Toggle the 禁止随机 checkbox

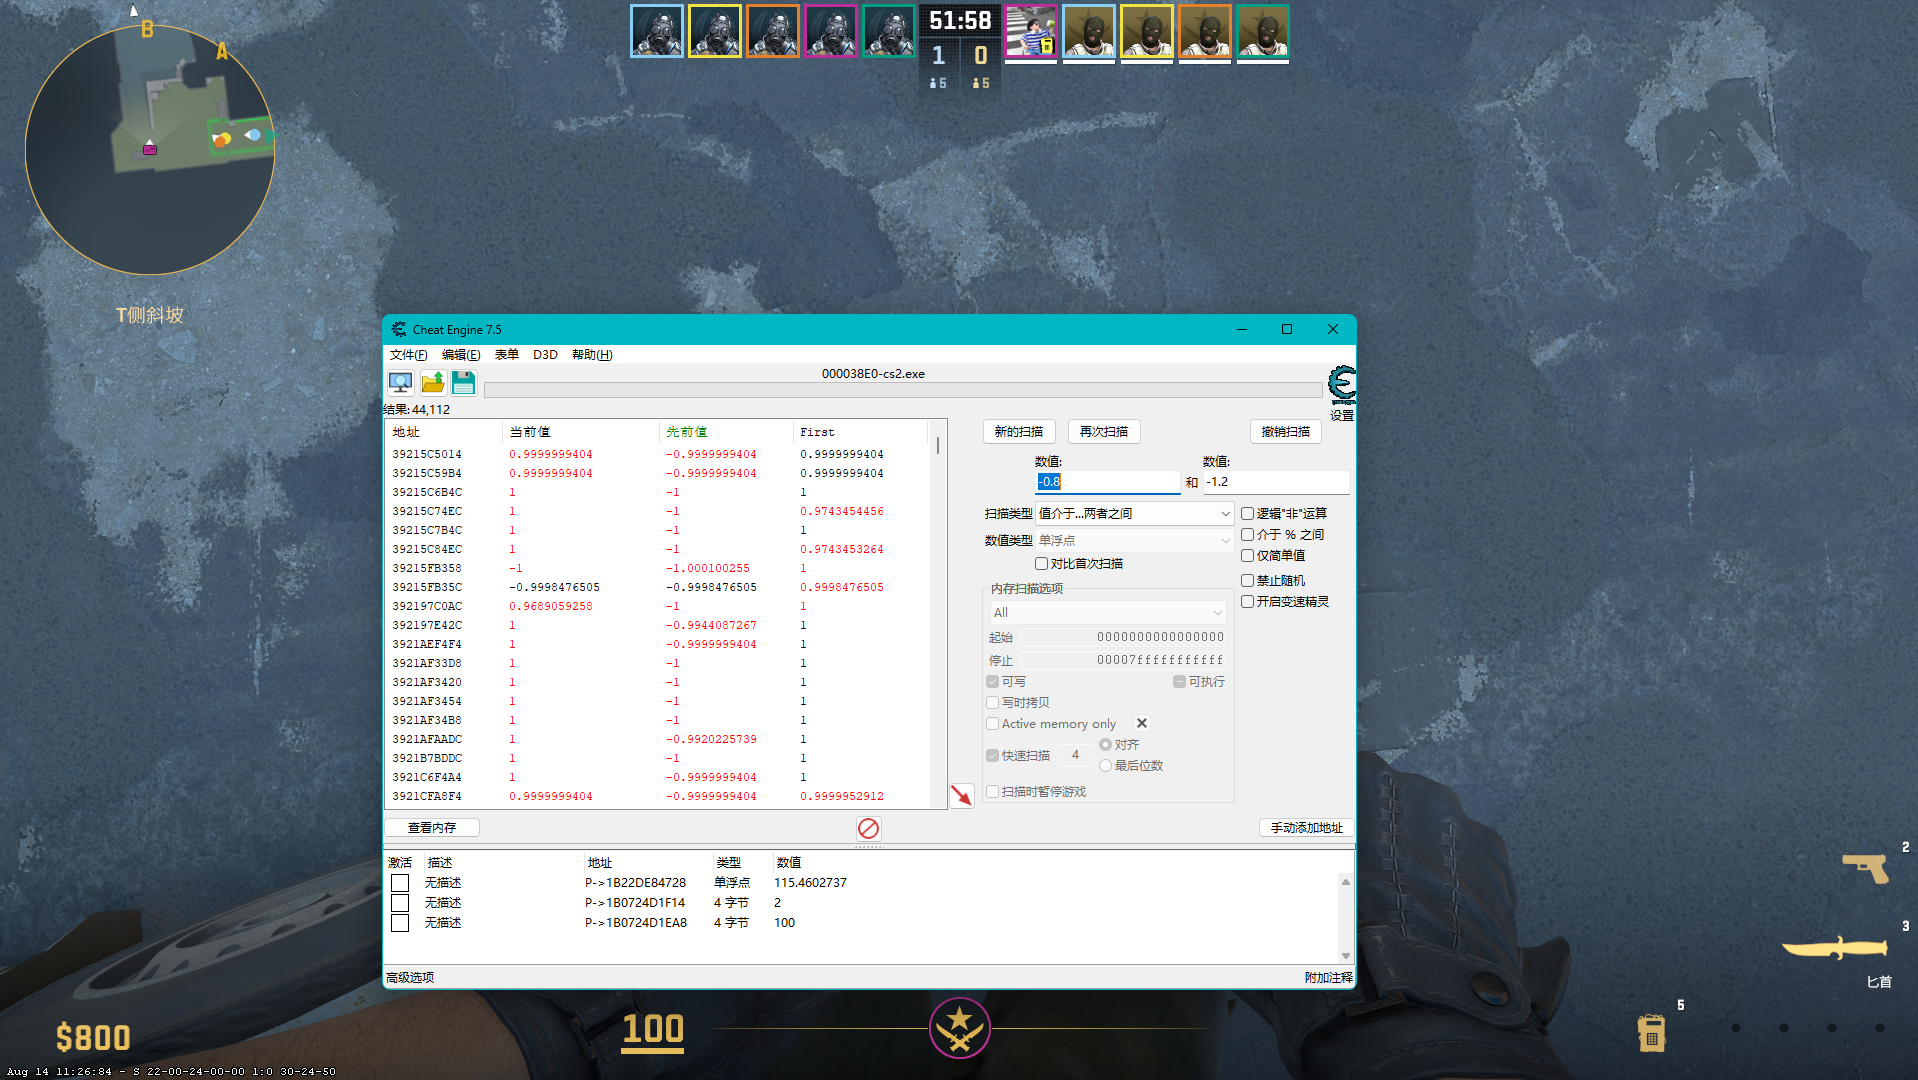click(1247, 580)
